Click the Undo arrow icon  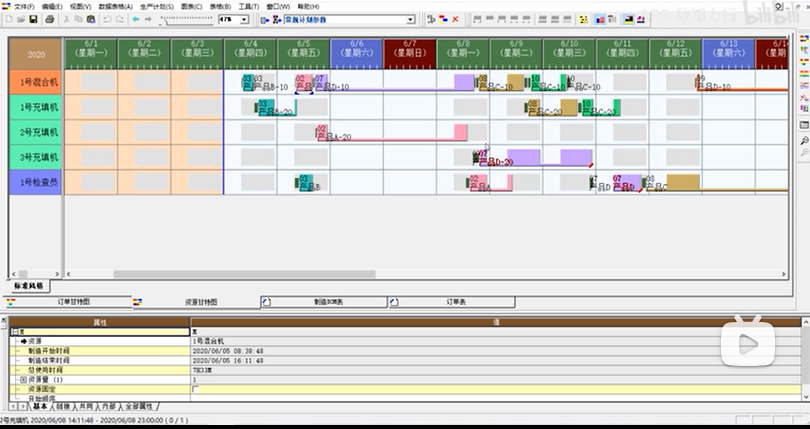[107, 19]
